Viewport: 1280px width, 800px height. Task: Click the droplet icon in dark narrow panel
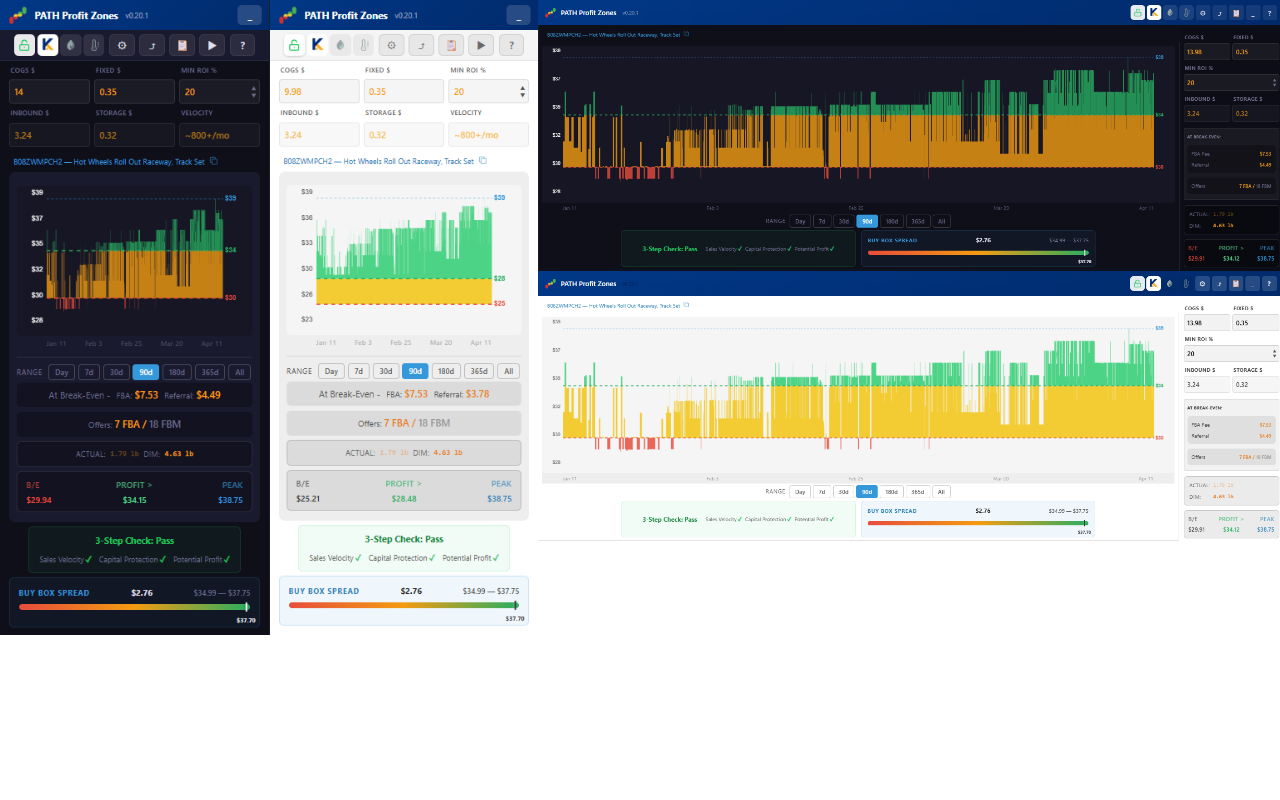(70, 45)
